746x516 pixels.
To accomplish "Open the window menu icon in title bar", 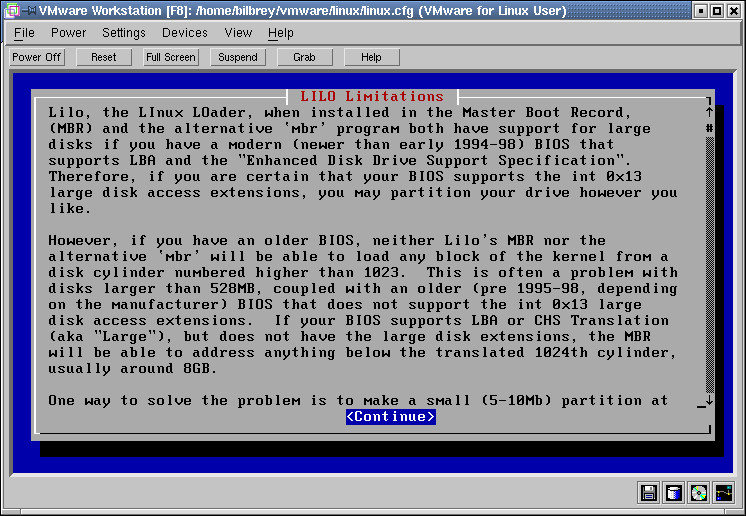I will tap(11, 11).
